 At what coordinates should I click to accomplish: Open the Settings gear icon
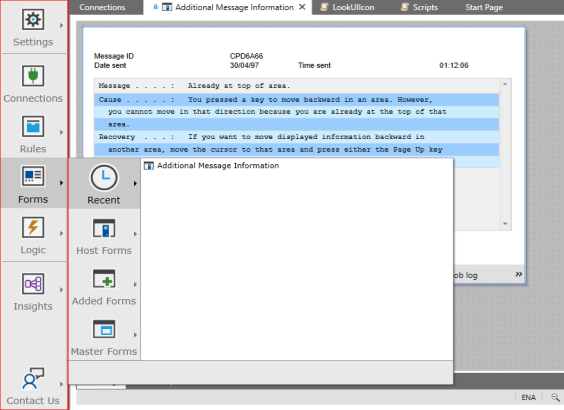pos(33,19)
